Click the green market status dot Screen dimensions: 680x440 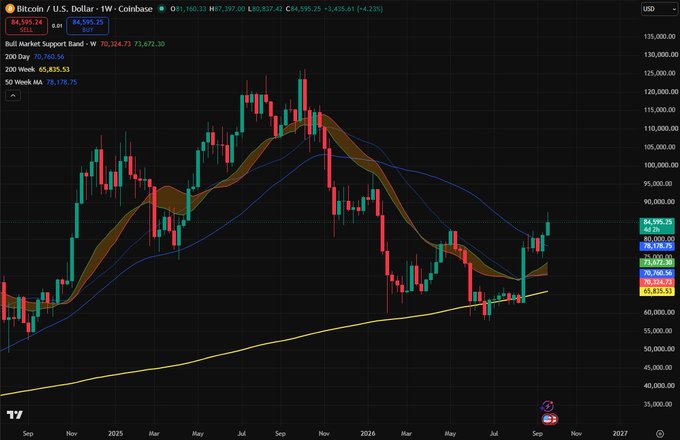click(162, 9)
